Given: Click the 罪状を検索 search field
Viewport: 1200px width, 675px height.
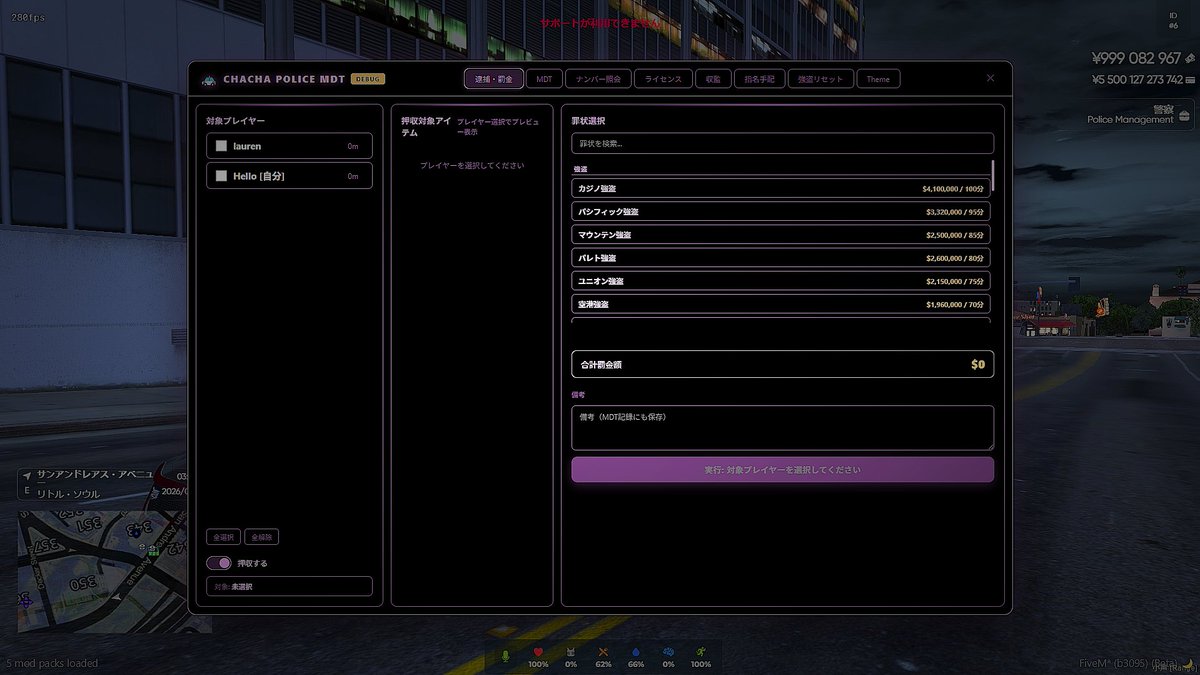Looking at the screenshot, I should click(x=782, y=143).
